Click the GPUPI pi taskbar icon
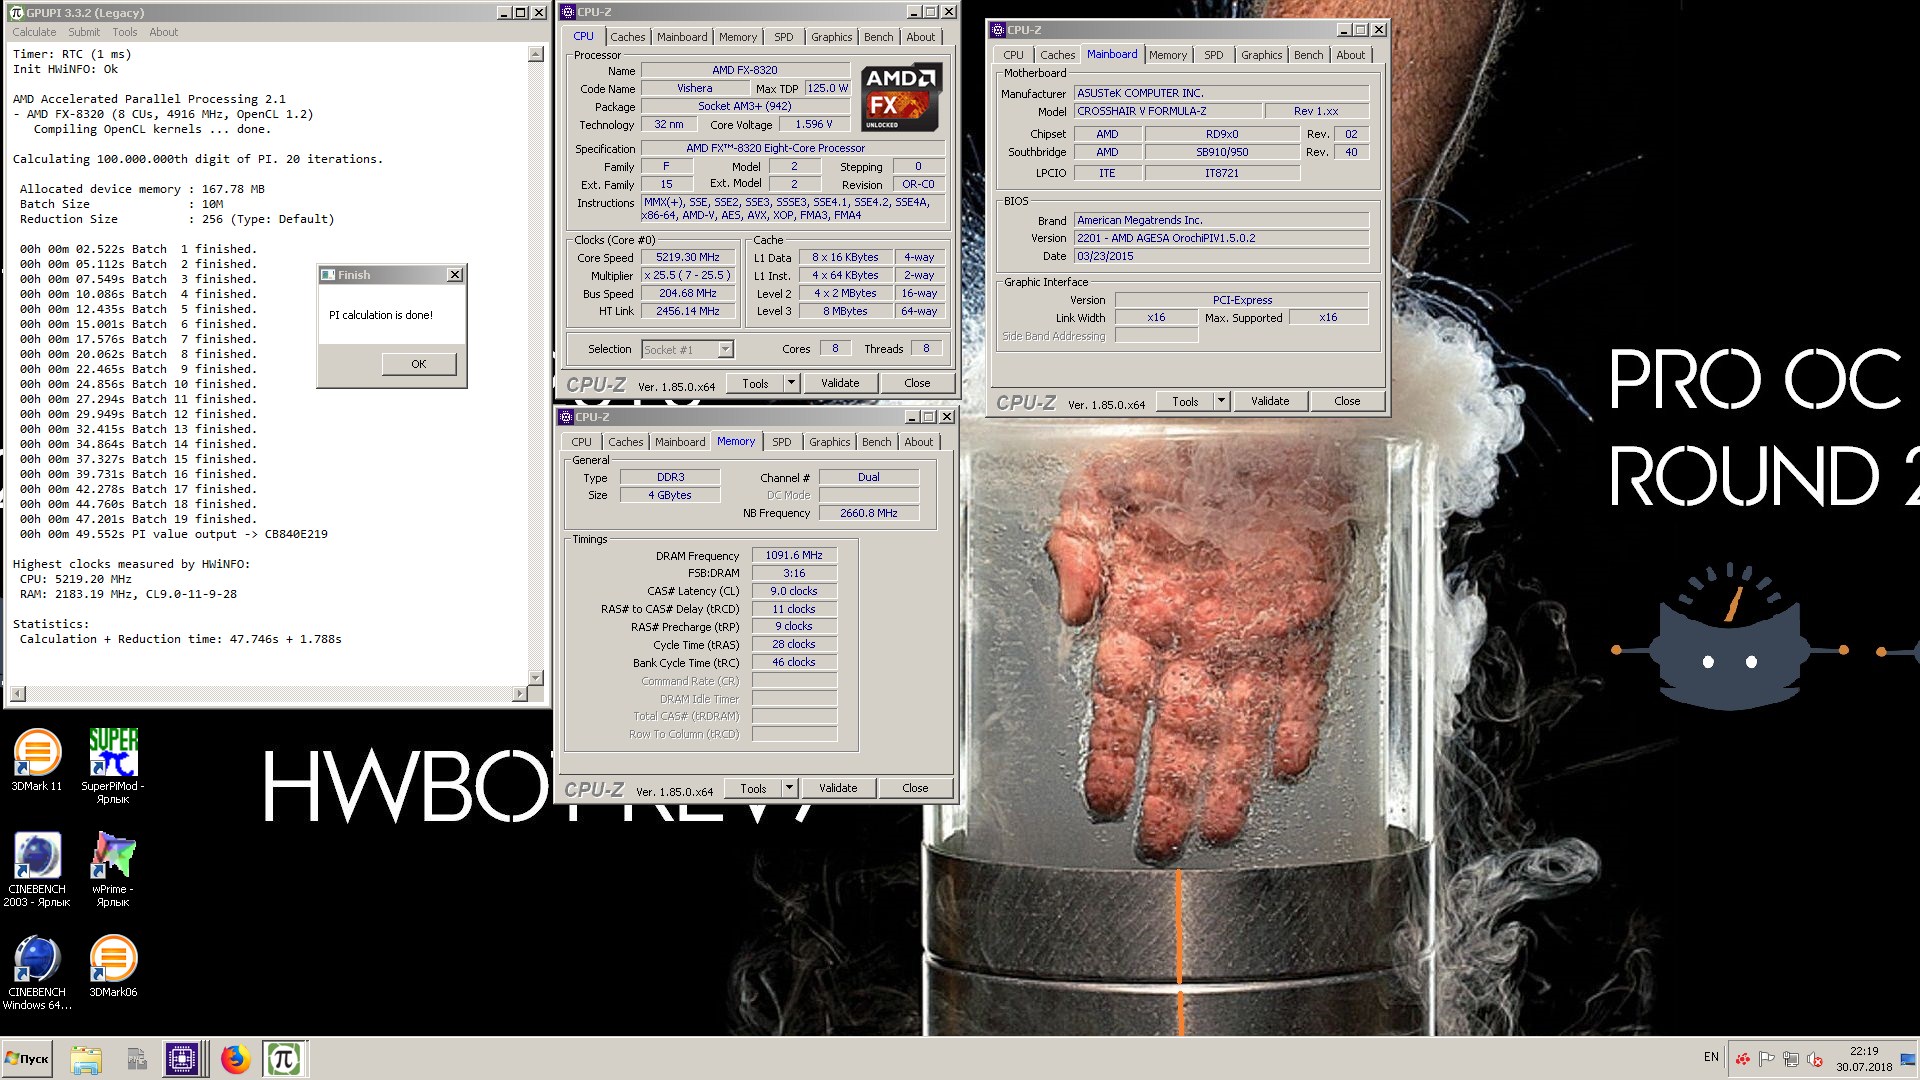Viewport: 1920px width, 1080px height. pyautogui.click(x=284, y=1059)
